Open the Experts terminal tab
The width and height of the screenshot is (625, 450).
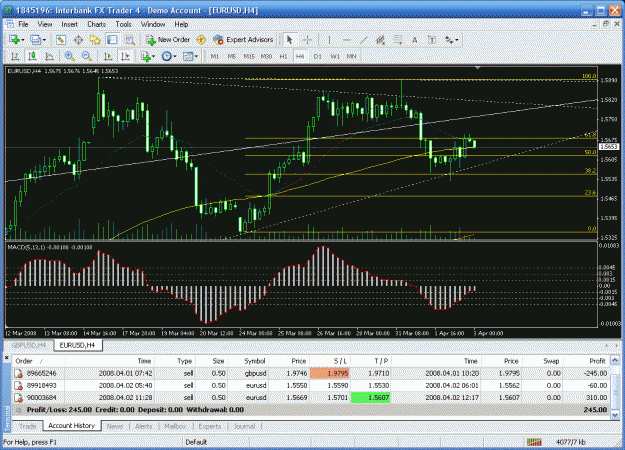click(210, 426)
